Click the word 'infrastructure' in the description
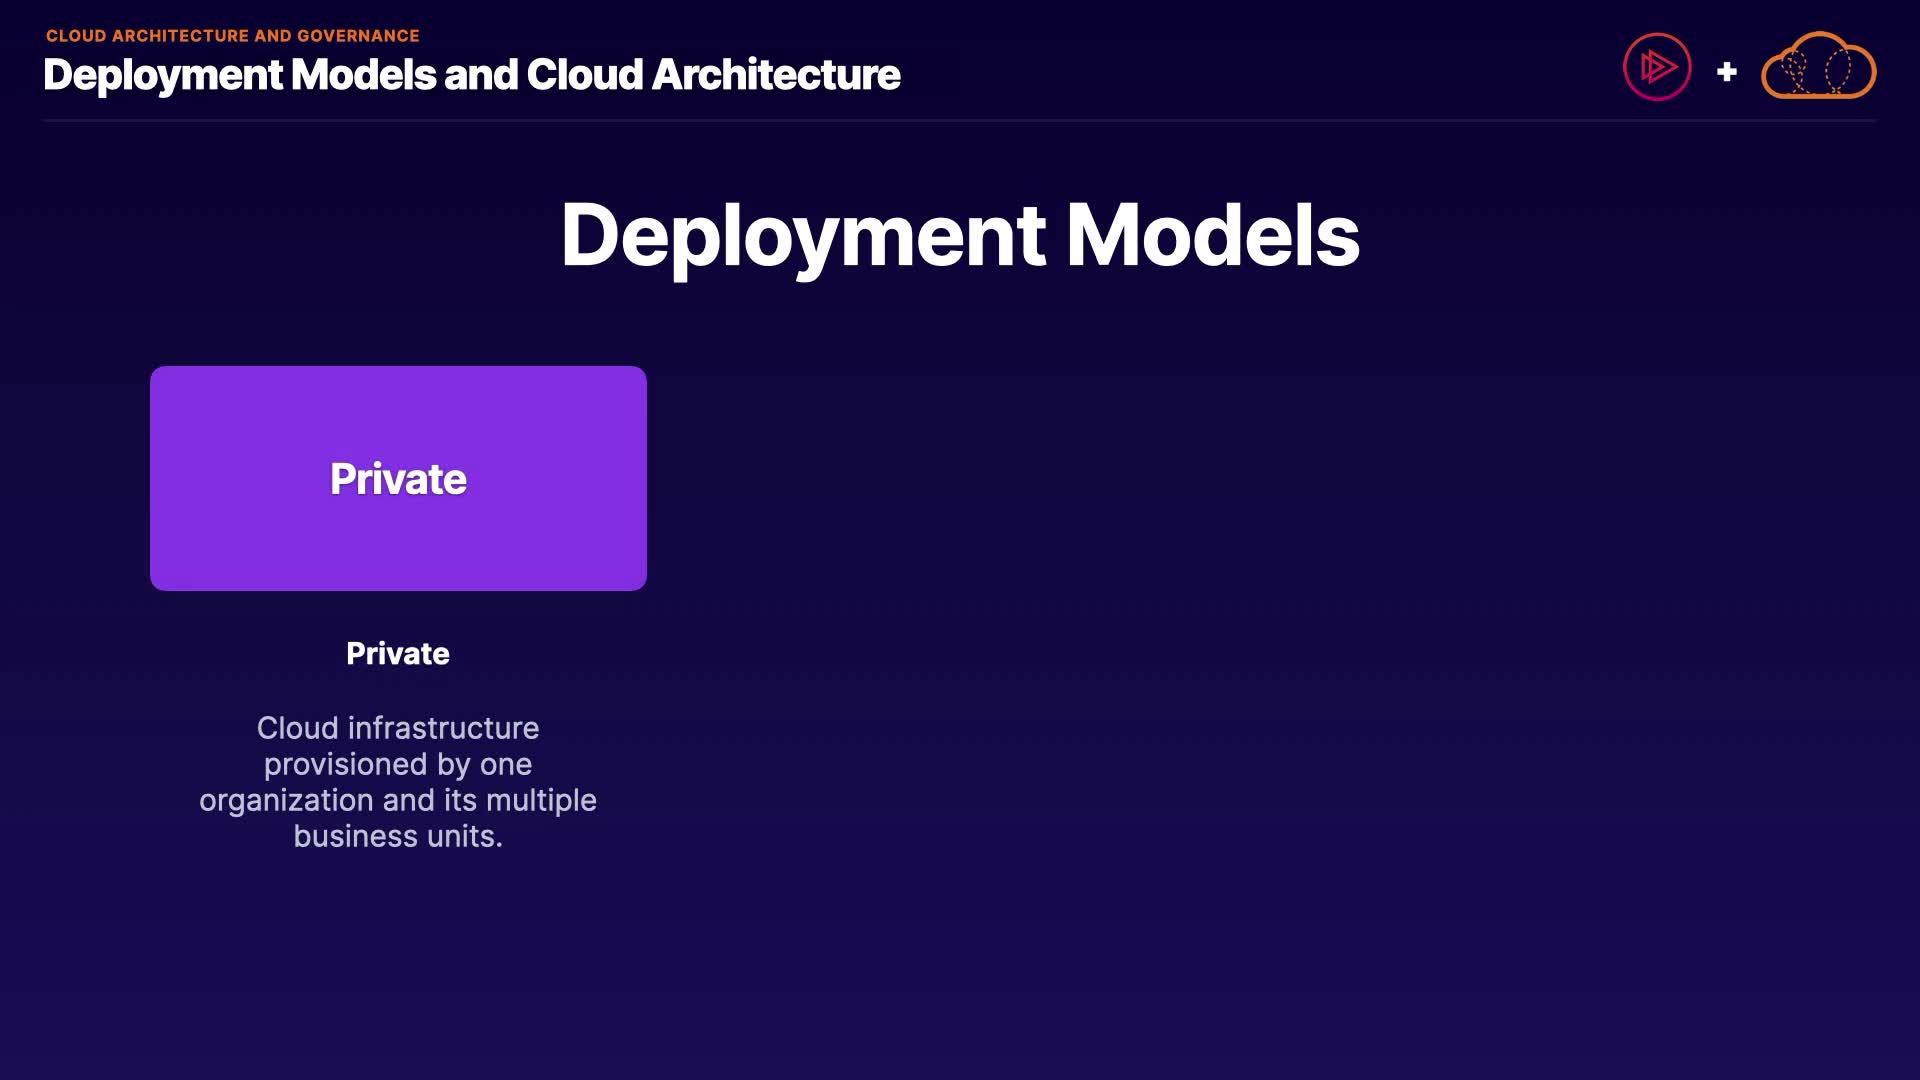This screenshot has height=1080, width=1920. (443, 728)
